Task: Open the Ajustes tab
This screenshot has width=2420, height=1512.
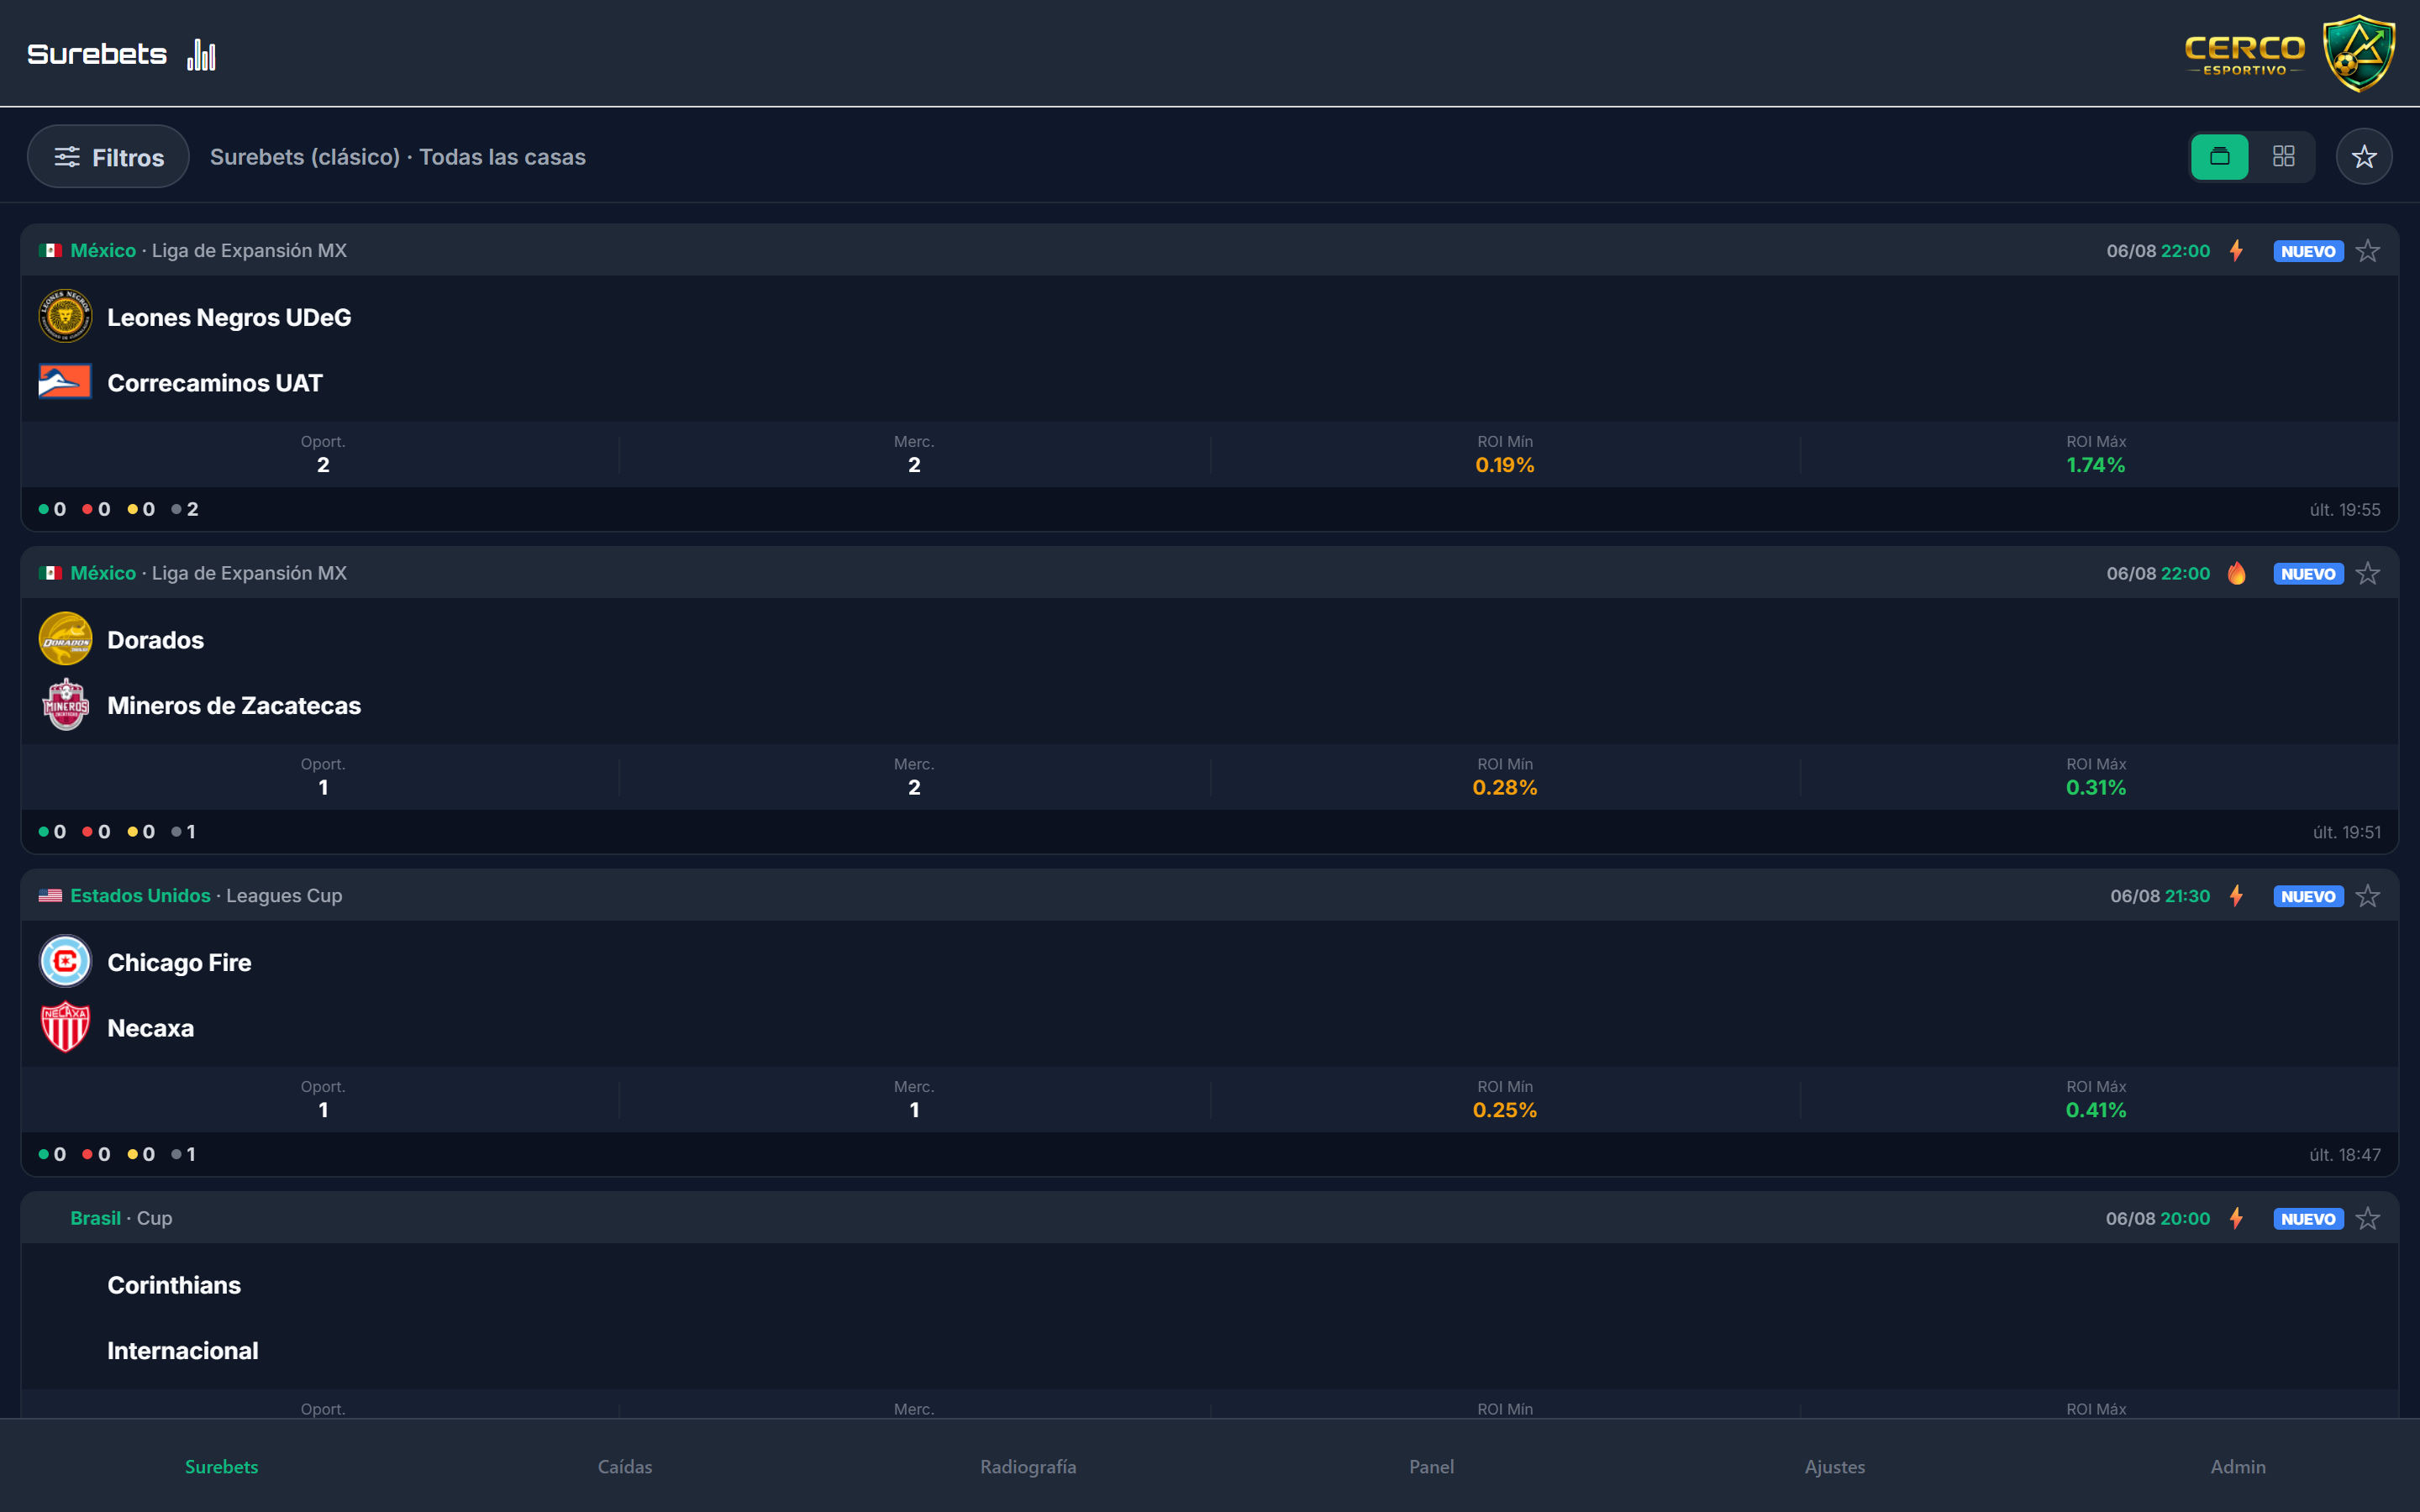Action: 1835,1467
